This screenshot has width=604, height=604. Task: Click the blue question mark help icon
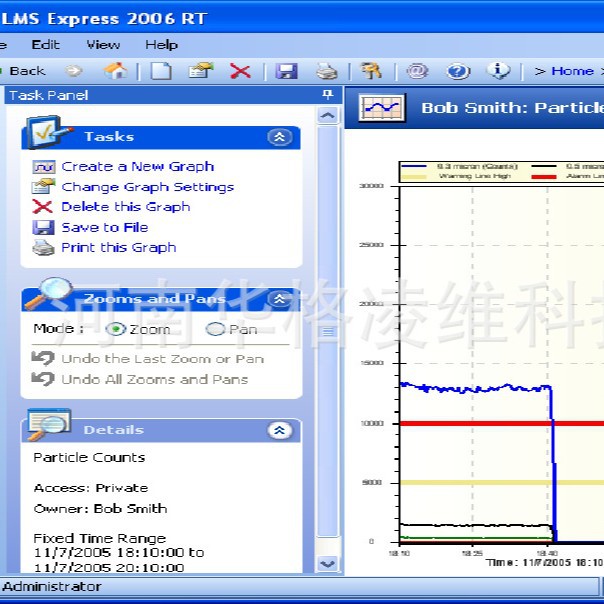click(458, 71)
